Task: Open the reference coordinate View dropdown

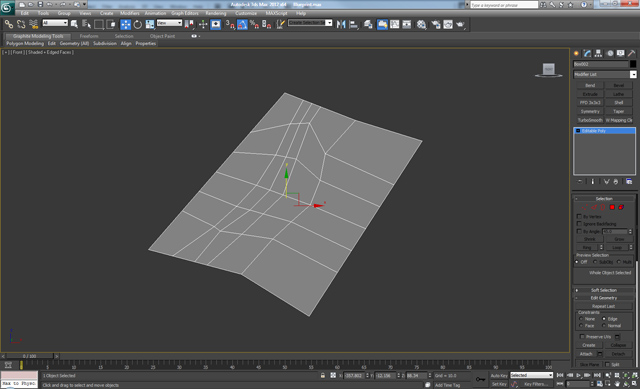Action: pyautogui.click(x=169, y=23)
